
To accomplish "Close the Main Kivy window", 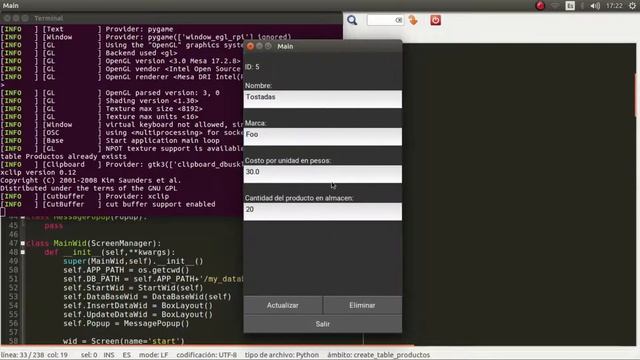I will click(x=250, y=46).
